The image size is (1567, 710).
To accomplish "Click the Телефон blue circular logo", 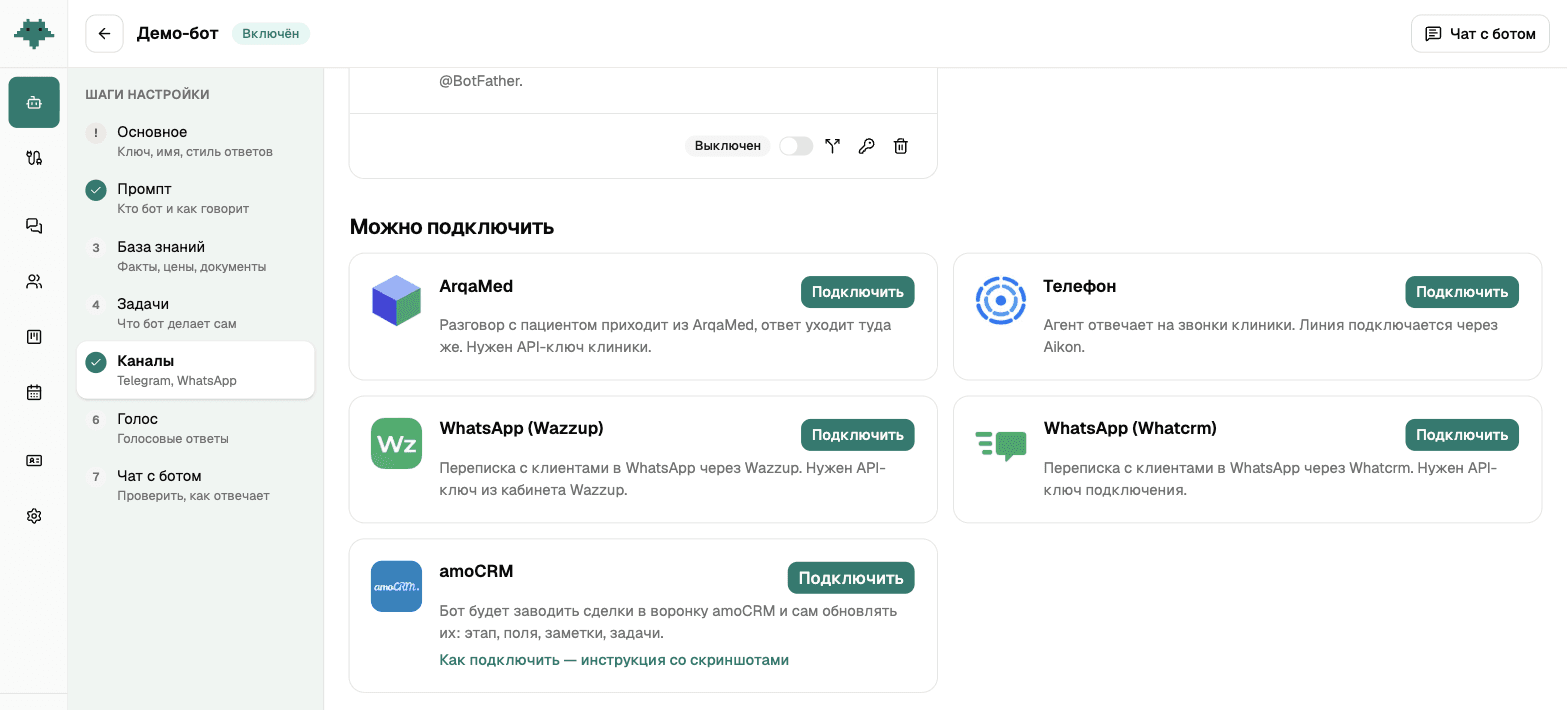I will coord(1001,300).
